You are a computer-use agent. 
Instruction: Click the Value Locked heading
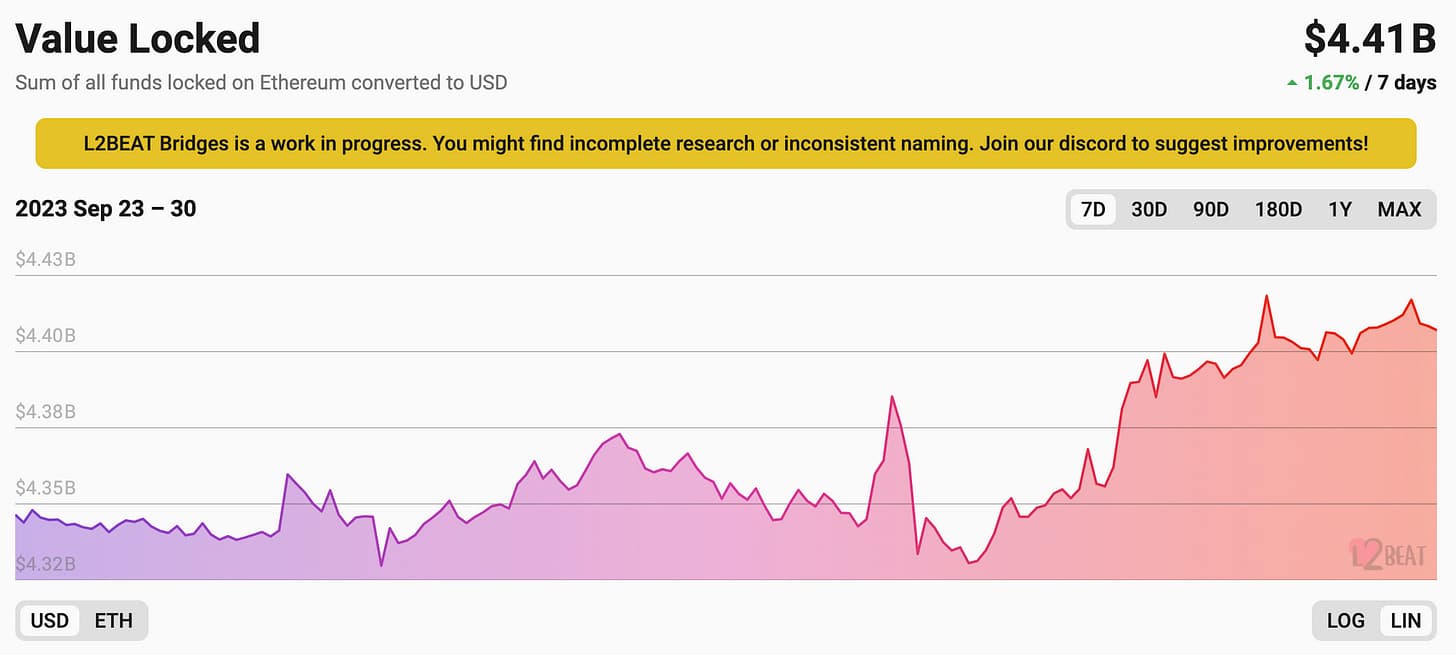(x=138, y=38)
